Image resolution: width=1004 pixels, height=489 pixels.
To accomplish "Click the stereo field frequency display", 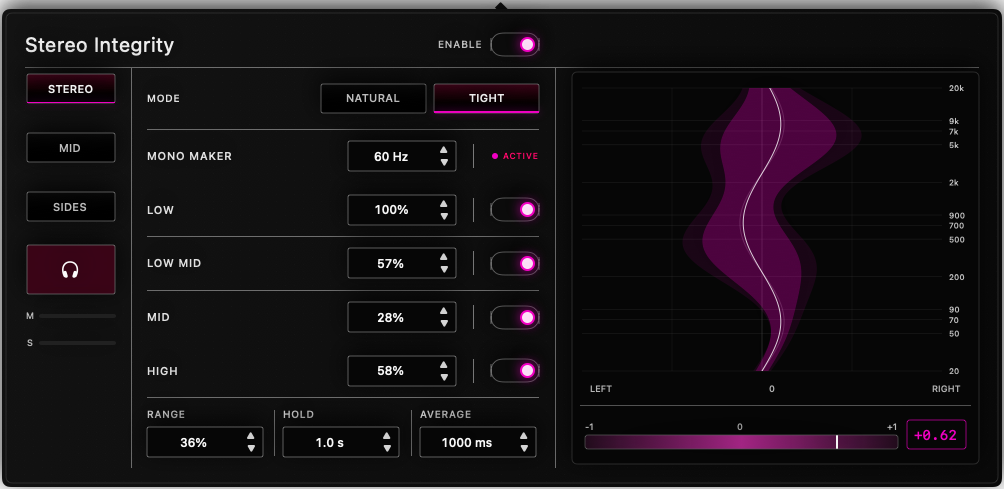I will point(762,229).
